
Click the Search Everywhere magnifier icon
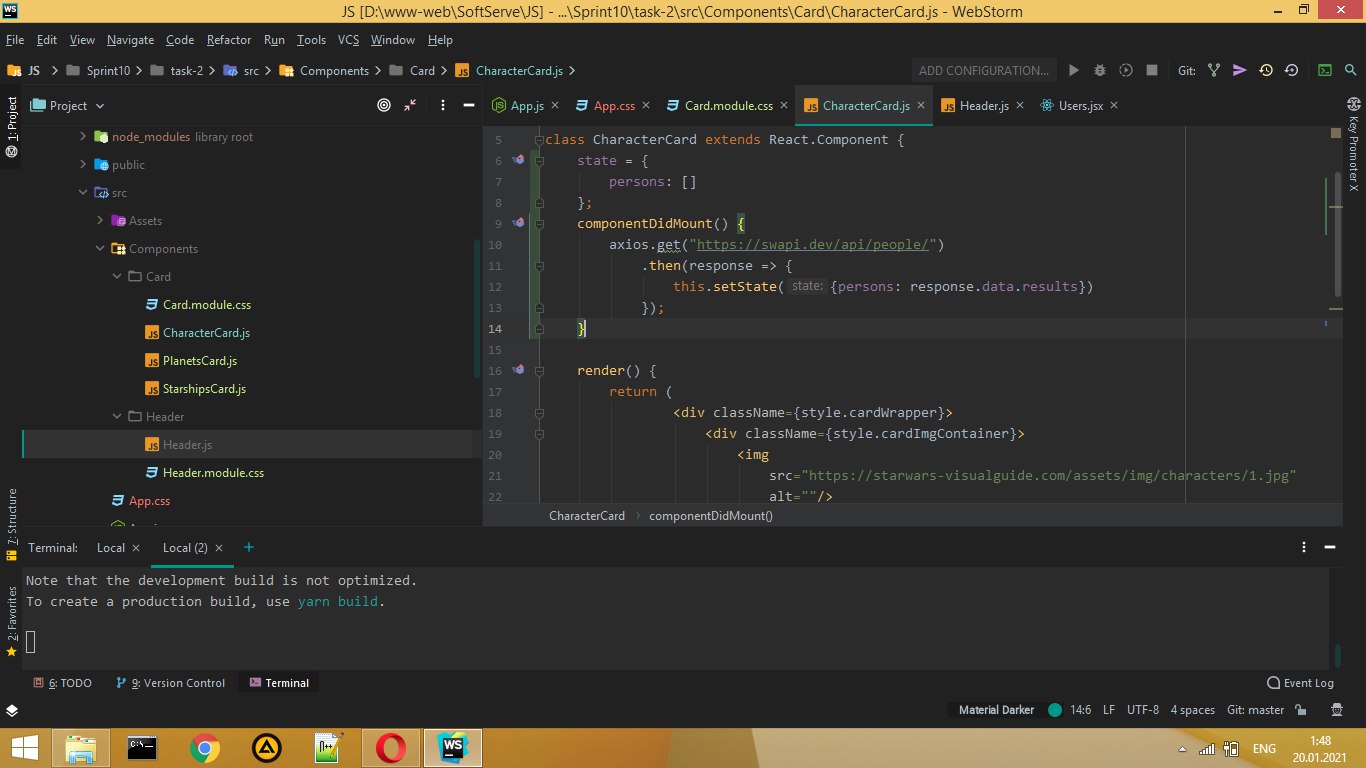click(1349, 71)
